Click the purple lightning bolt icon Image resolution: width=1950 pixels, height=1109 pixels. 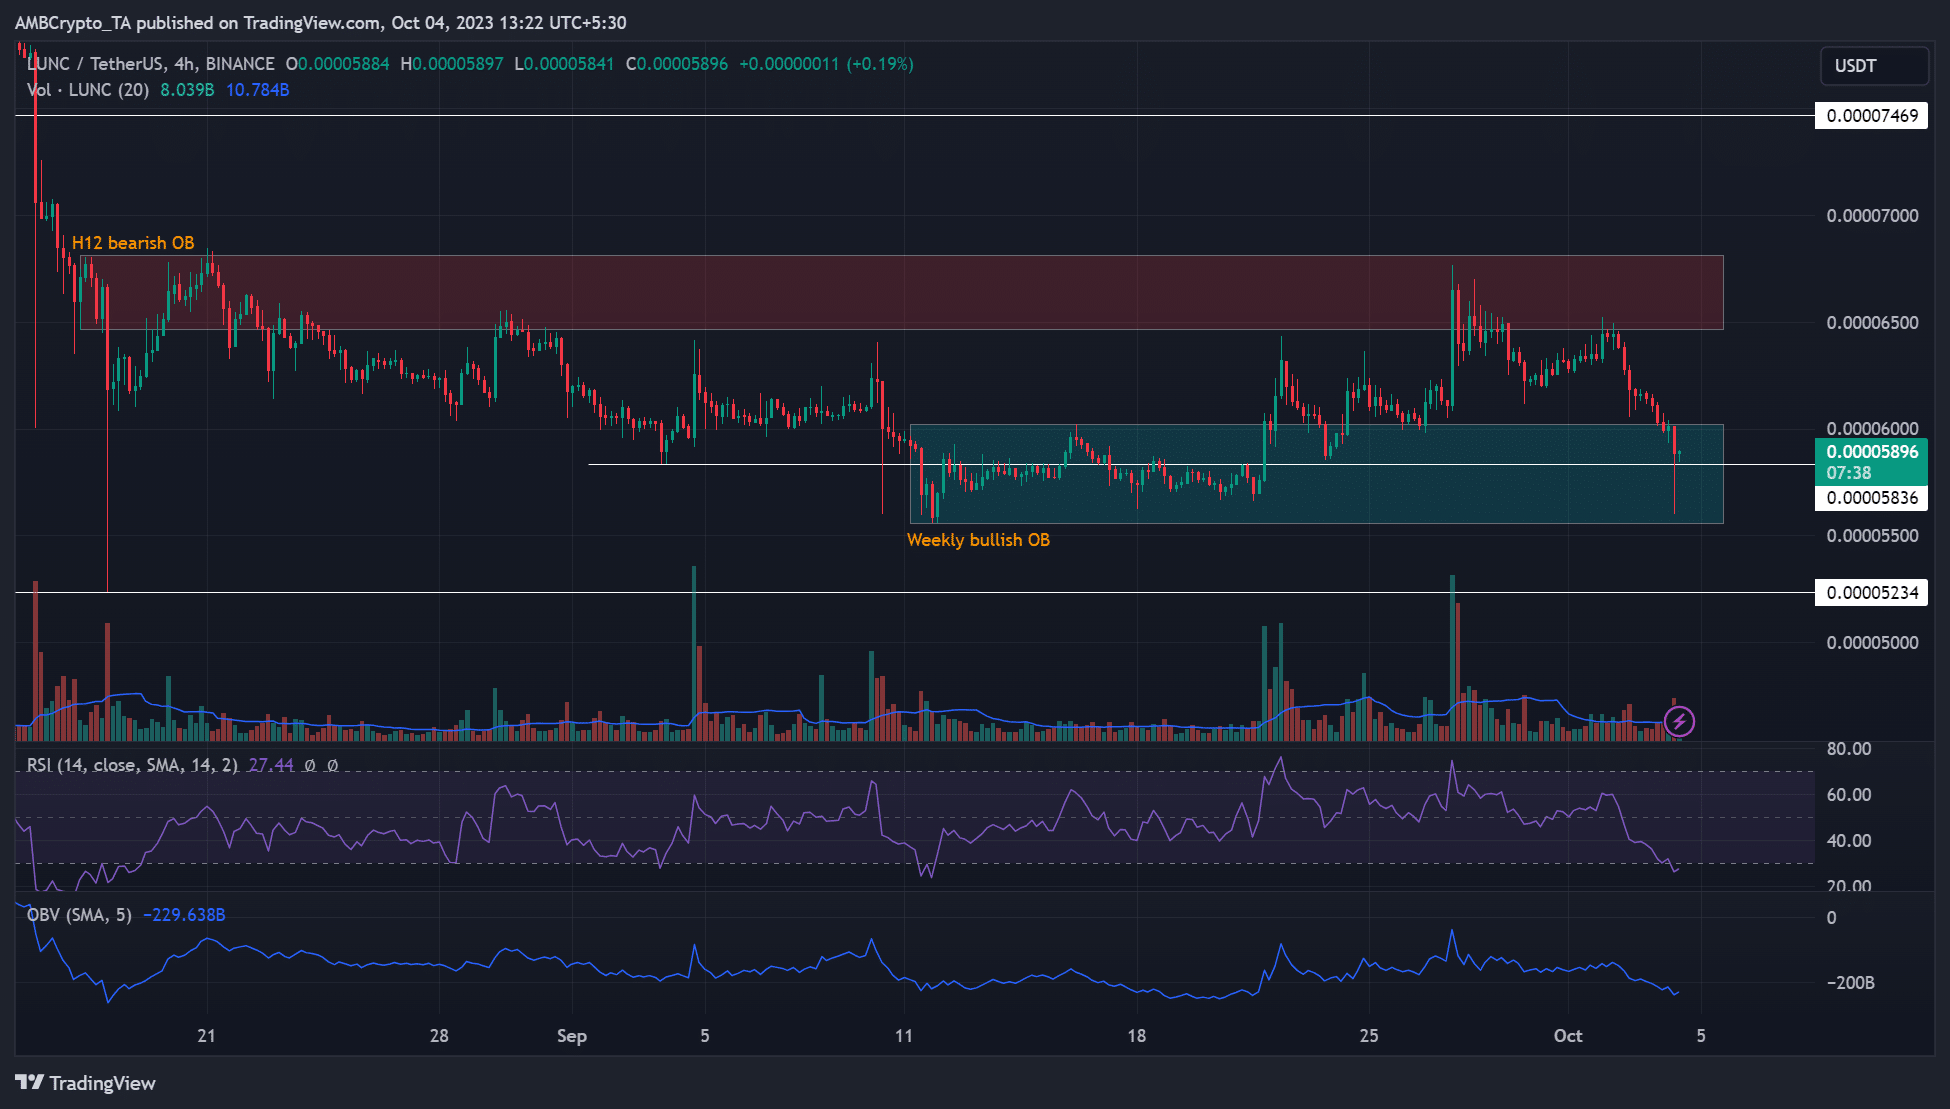[1679, 720]
